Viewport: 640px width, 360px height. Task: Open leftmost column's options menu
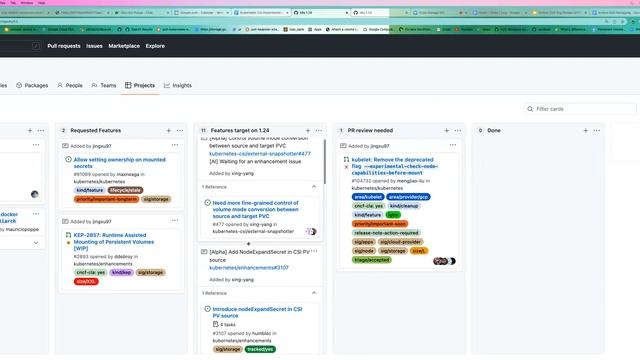(x=41, y=131)
